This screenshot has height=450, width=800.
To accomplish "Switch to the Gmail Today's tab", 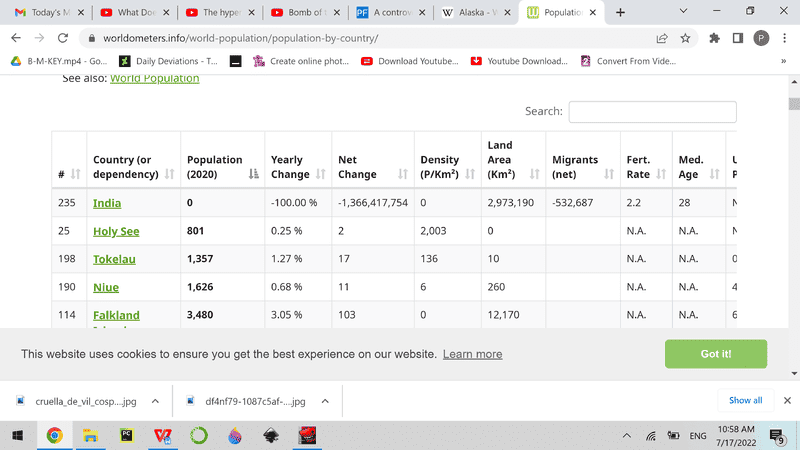I will coord(47,13).
